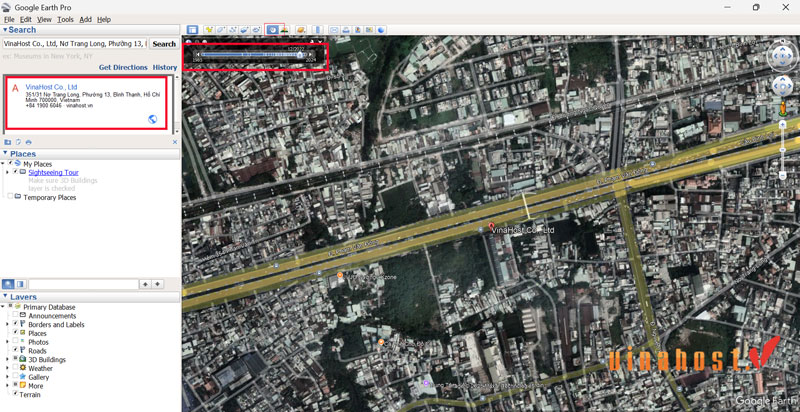The image size is (800, 412).
Task: Click the Street View pegman icon
Action: [x=782, y=108]
